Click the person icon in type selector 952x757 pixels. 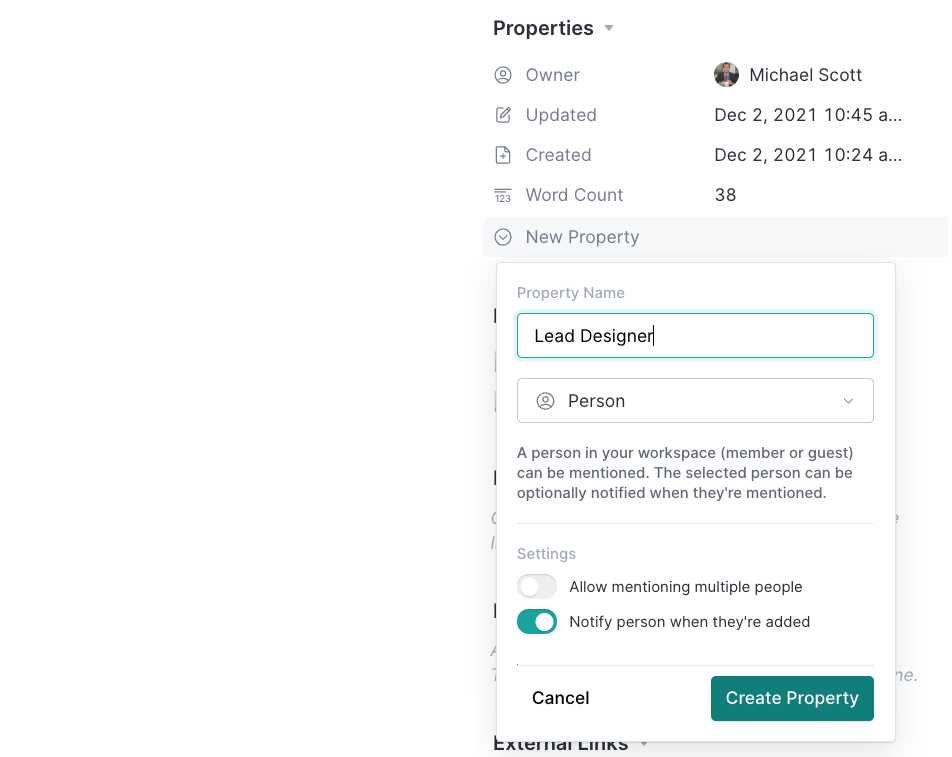pyautogui.click(x=545, y=401)
